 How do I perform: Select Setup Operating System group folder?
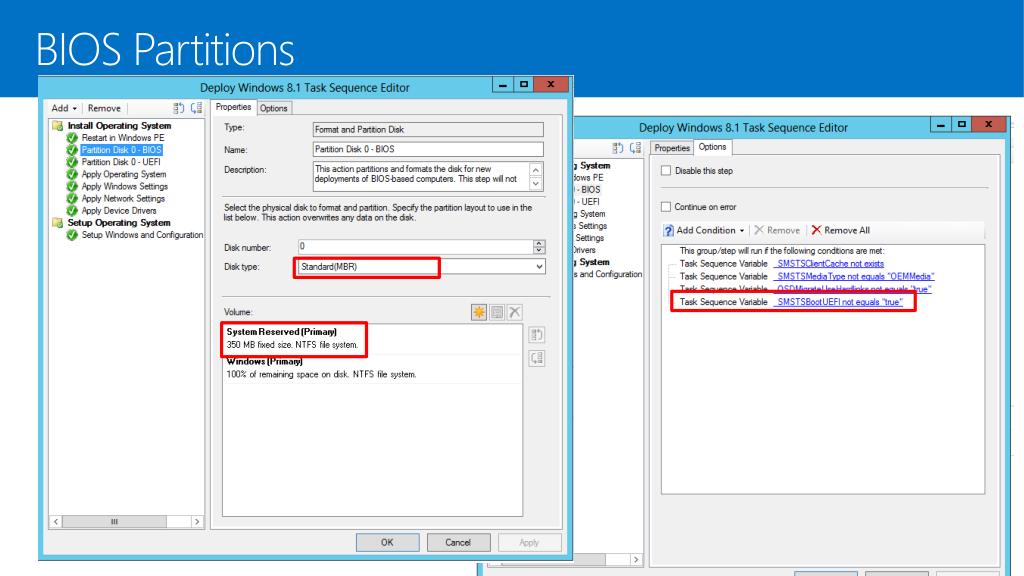click(x=119, y=223)
